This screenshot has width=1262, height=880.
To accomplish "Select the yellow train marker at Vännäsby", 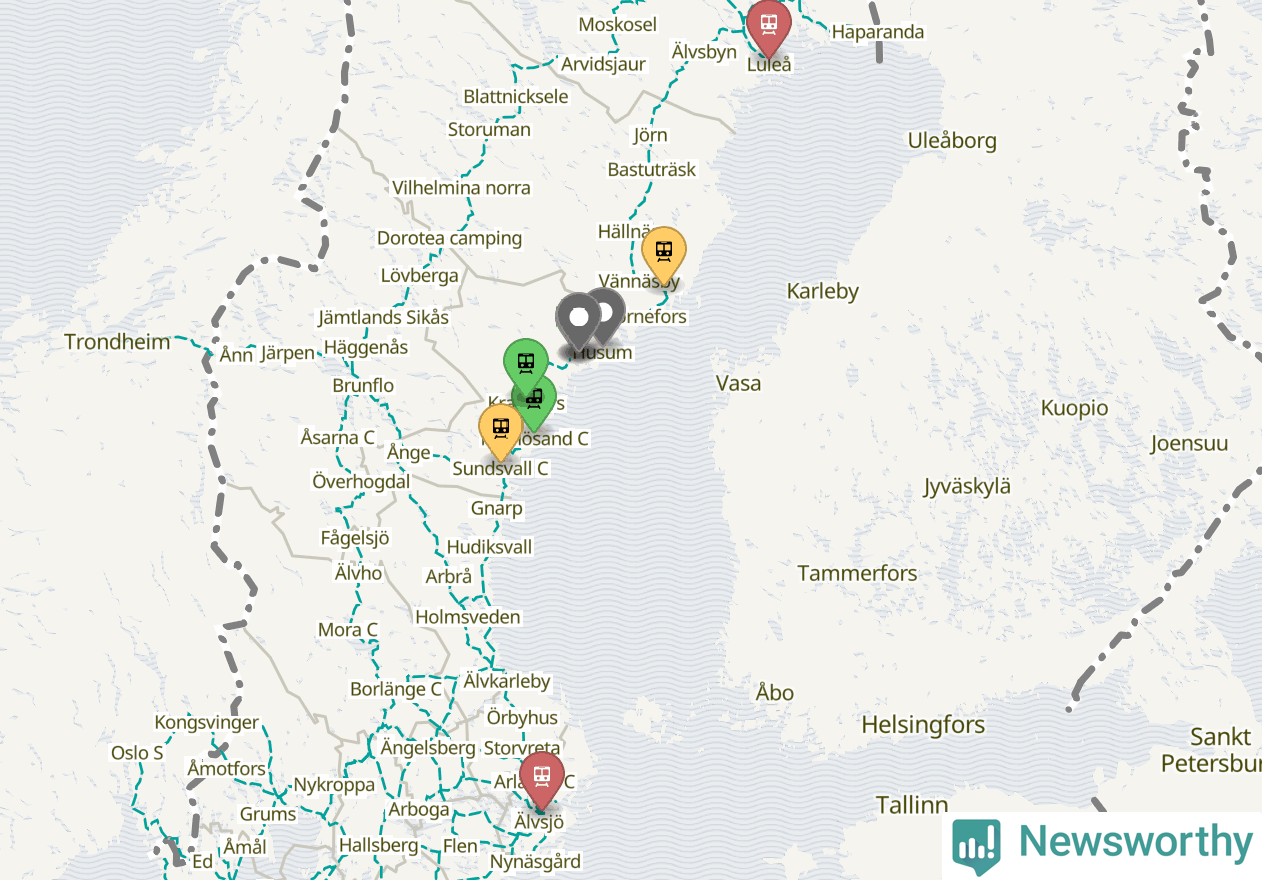I will pyautogui.click(x=664, y=254).
